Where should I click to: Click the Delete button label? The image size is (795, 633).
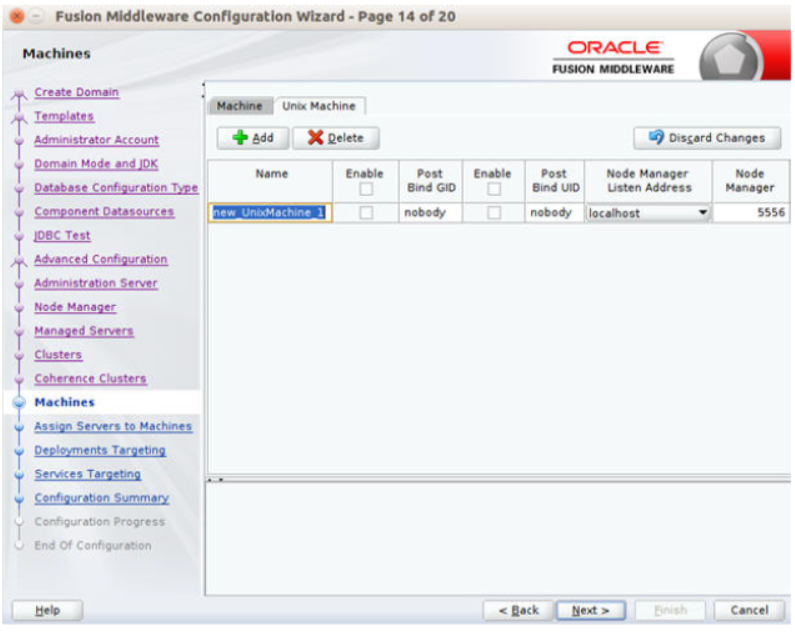[345, 138]
